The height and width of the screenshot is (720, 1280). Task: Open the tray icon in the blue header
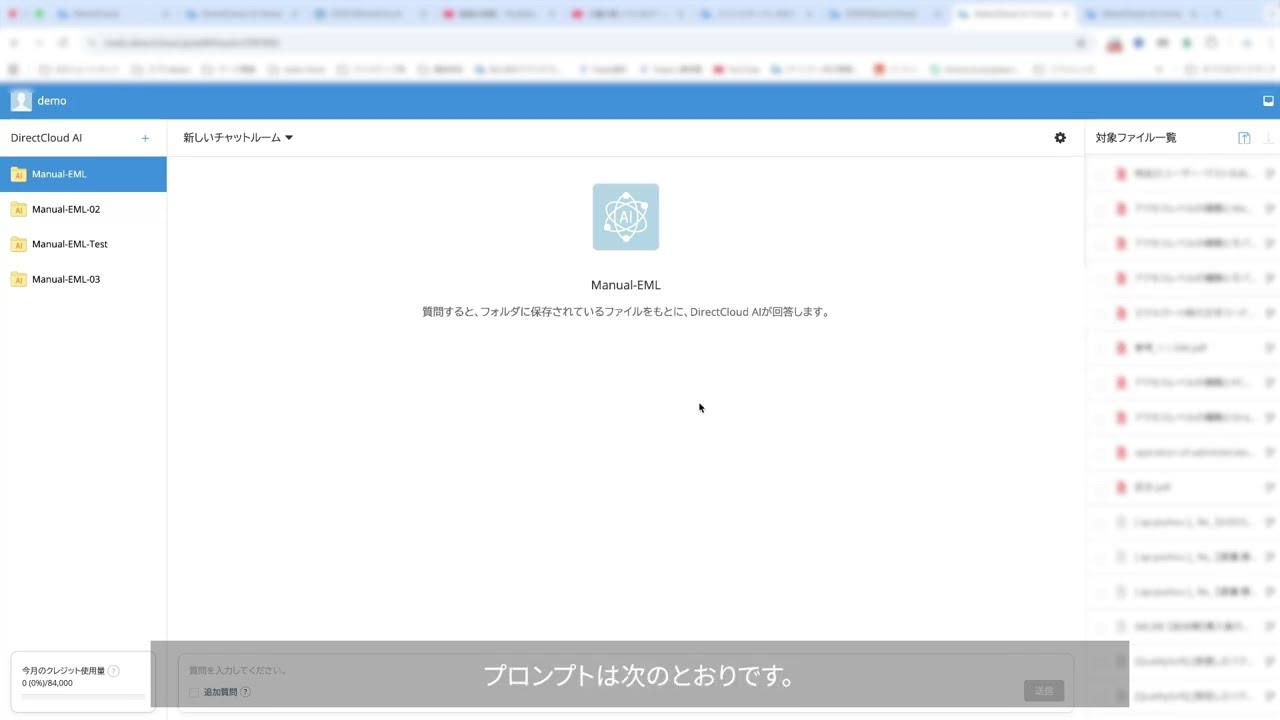[1268, 101]
